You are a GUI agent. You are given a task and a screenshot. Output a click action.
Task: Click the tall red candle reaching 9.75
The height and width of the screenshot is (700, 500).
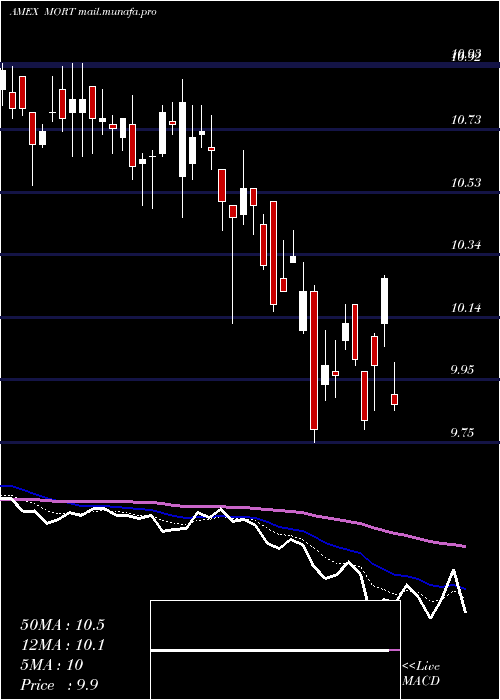click(314, 360)
